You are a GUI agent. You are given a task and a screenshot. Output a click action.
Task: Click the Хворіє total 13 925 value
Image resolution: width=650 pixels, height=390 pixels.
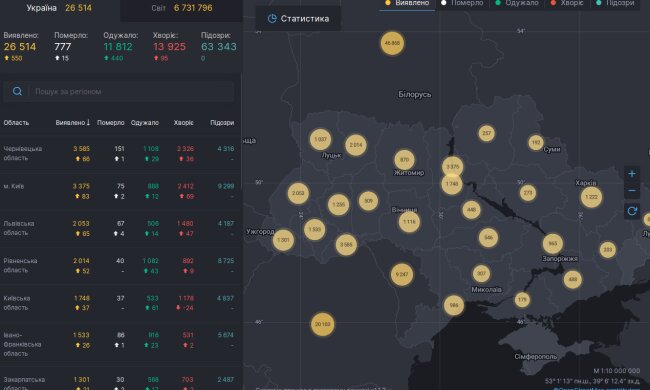[169, 46]
